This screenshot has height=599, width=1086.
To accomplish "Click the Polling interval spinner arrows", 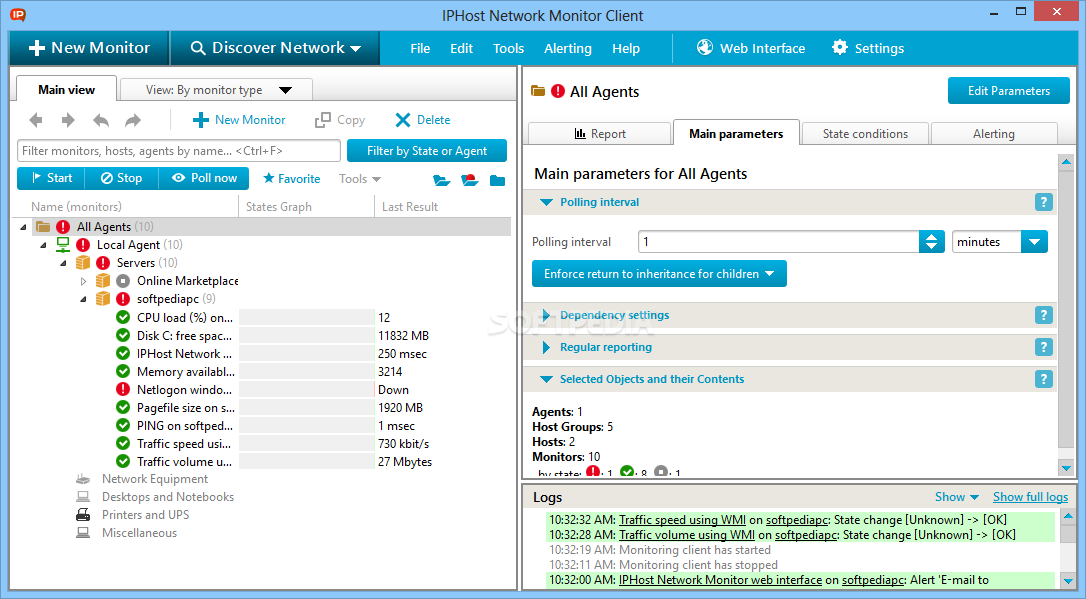I will point(932,242).
